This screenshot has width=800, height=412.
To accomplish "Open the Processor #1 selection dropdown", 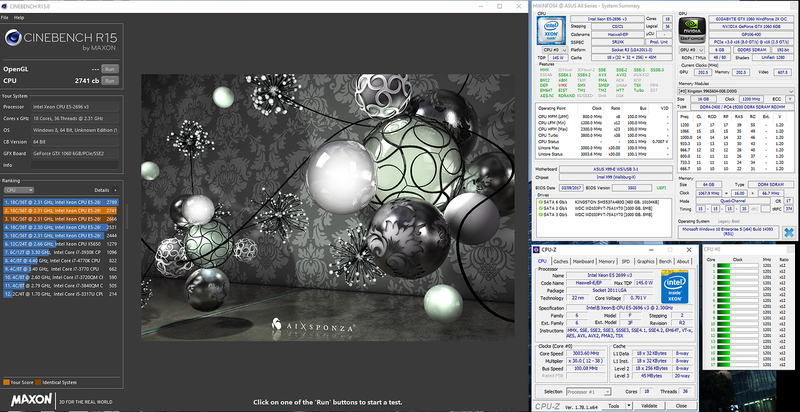I will pyautogui.click(x=589, y=392).
